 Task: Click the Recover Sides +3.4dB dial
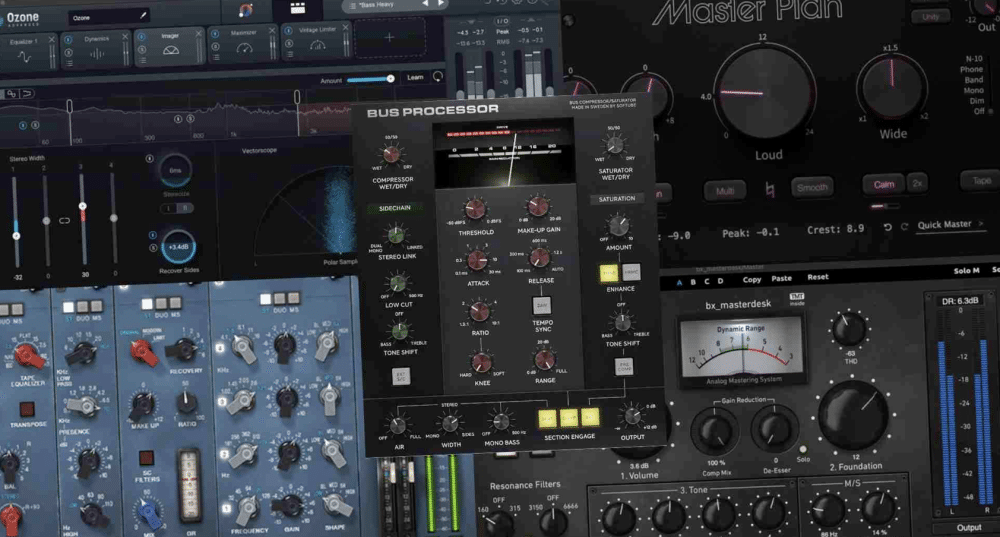(180, 246)
